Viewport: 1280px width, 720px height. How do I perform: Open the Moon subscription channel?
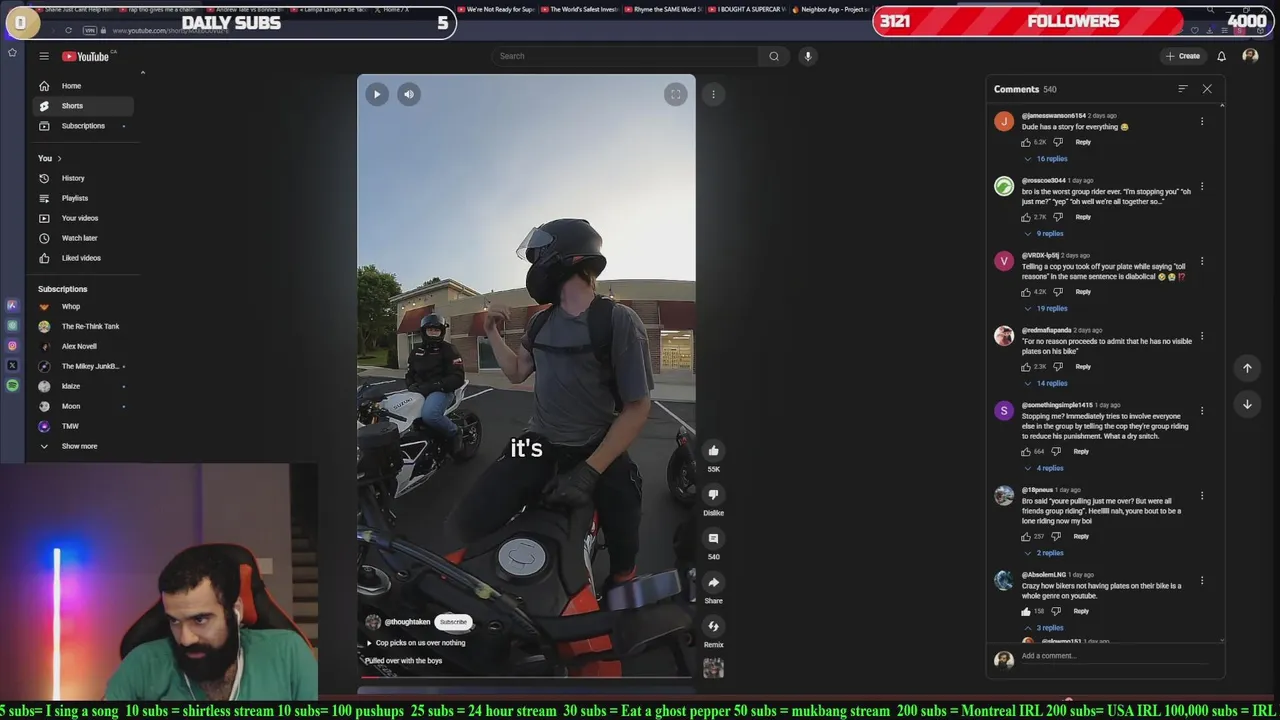tap(81, 406)
